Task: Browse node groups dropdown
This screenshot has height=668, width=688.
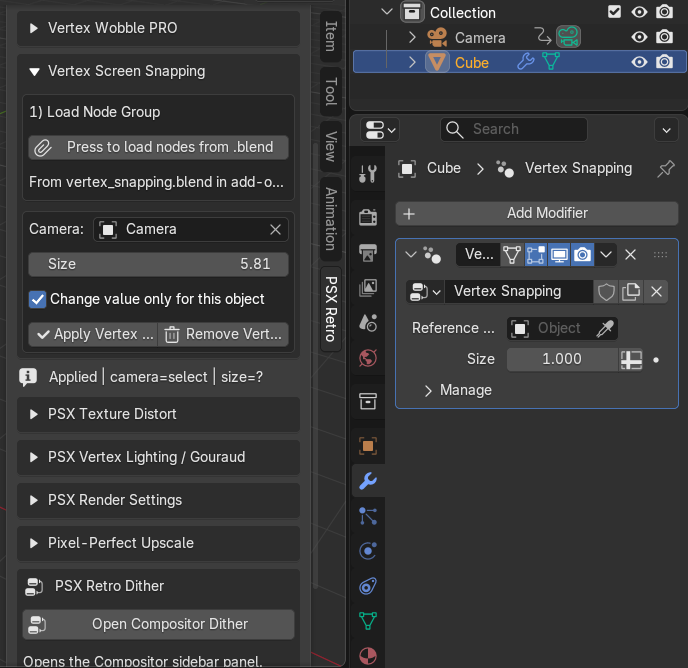Action: pos(425,292)
